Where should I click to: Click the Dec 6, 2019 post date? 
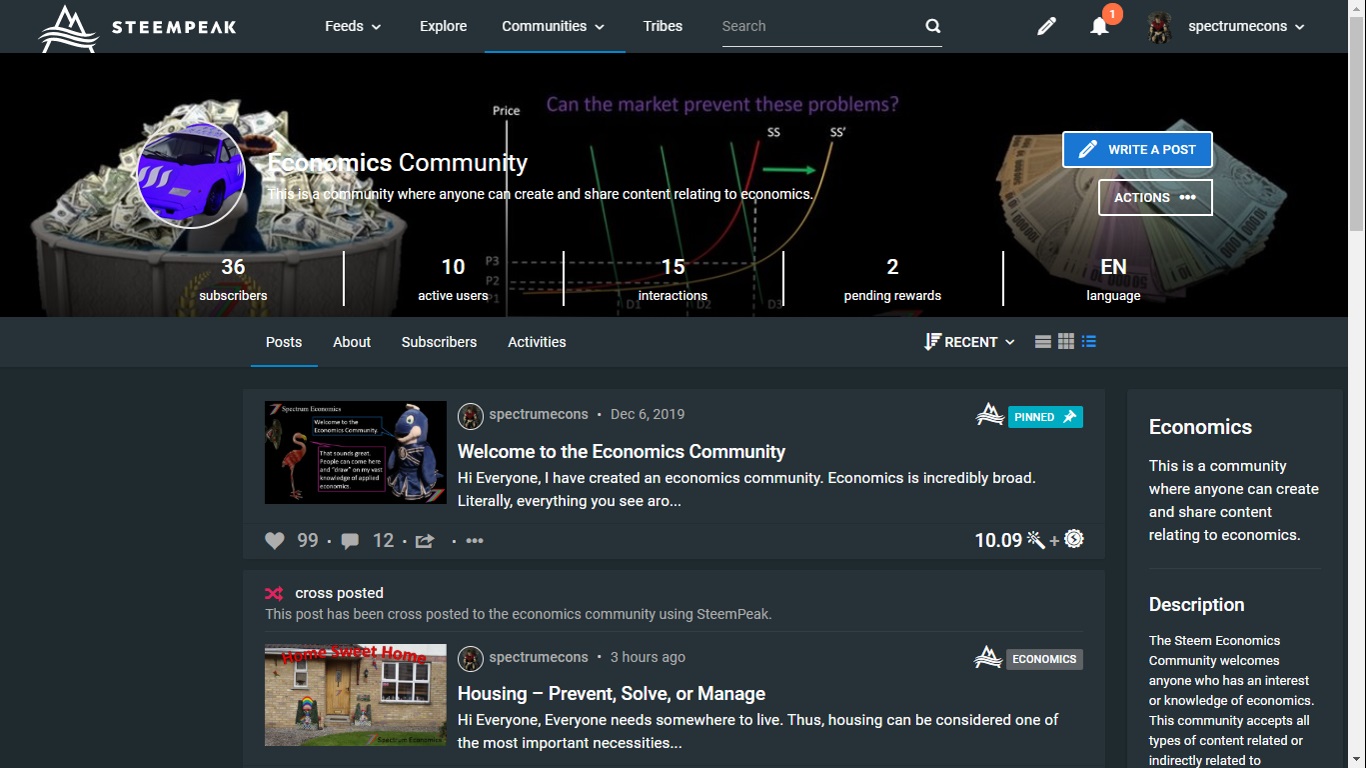[x=647, y=414]
